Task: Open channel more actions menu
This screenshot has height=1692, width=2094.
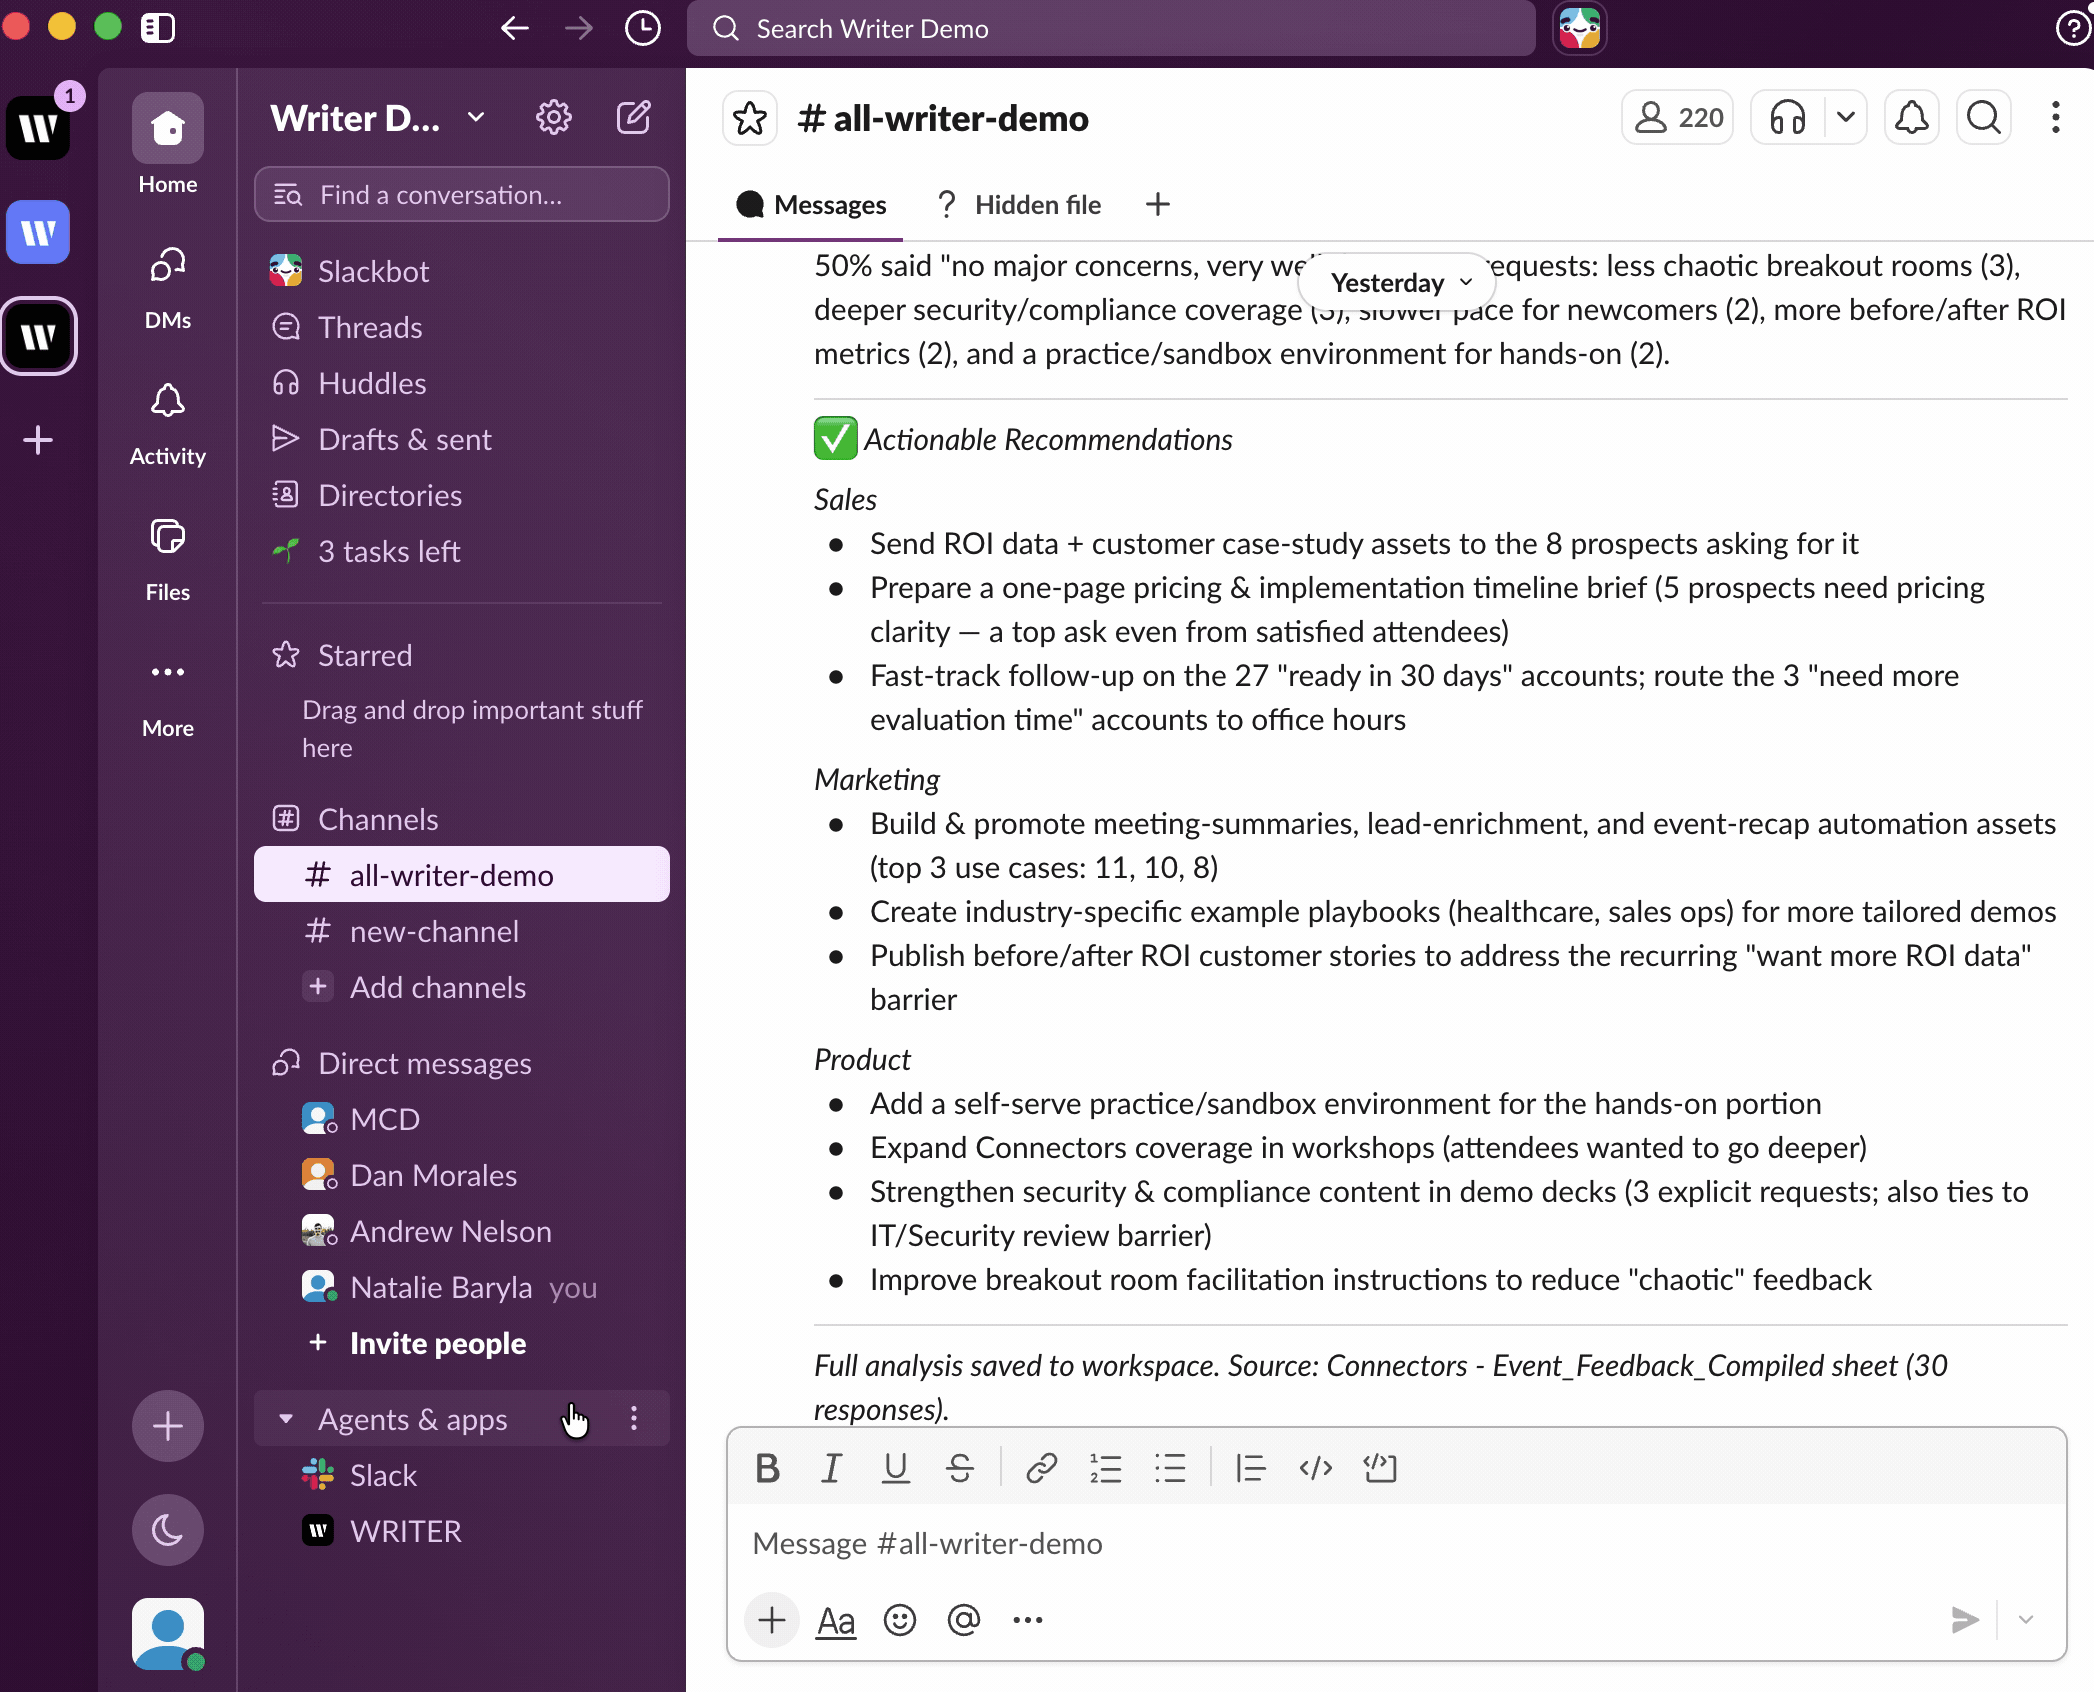Action: point(2056,118)
